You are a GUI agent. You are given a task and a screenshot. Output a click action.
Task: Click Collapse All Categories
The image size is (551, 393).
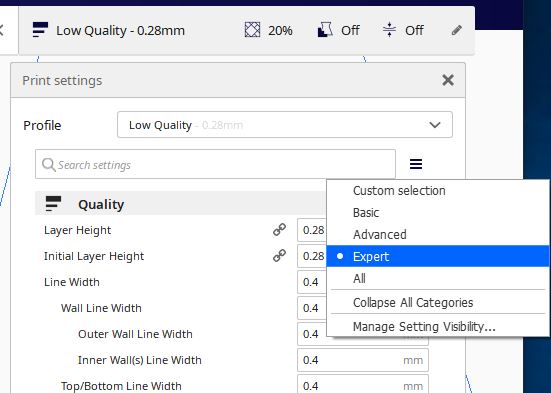tap(438, 302)
